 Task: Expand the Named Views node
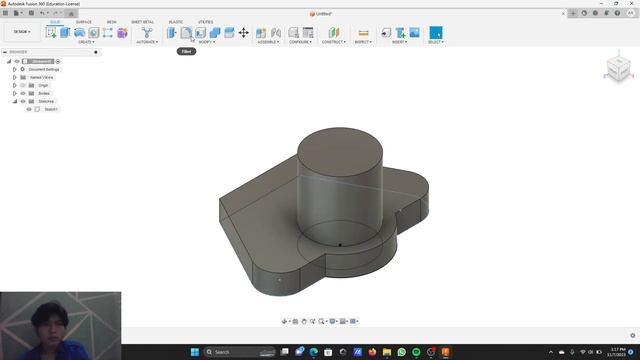tap(15, 77)
